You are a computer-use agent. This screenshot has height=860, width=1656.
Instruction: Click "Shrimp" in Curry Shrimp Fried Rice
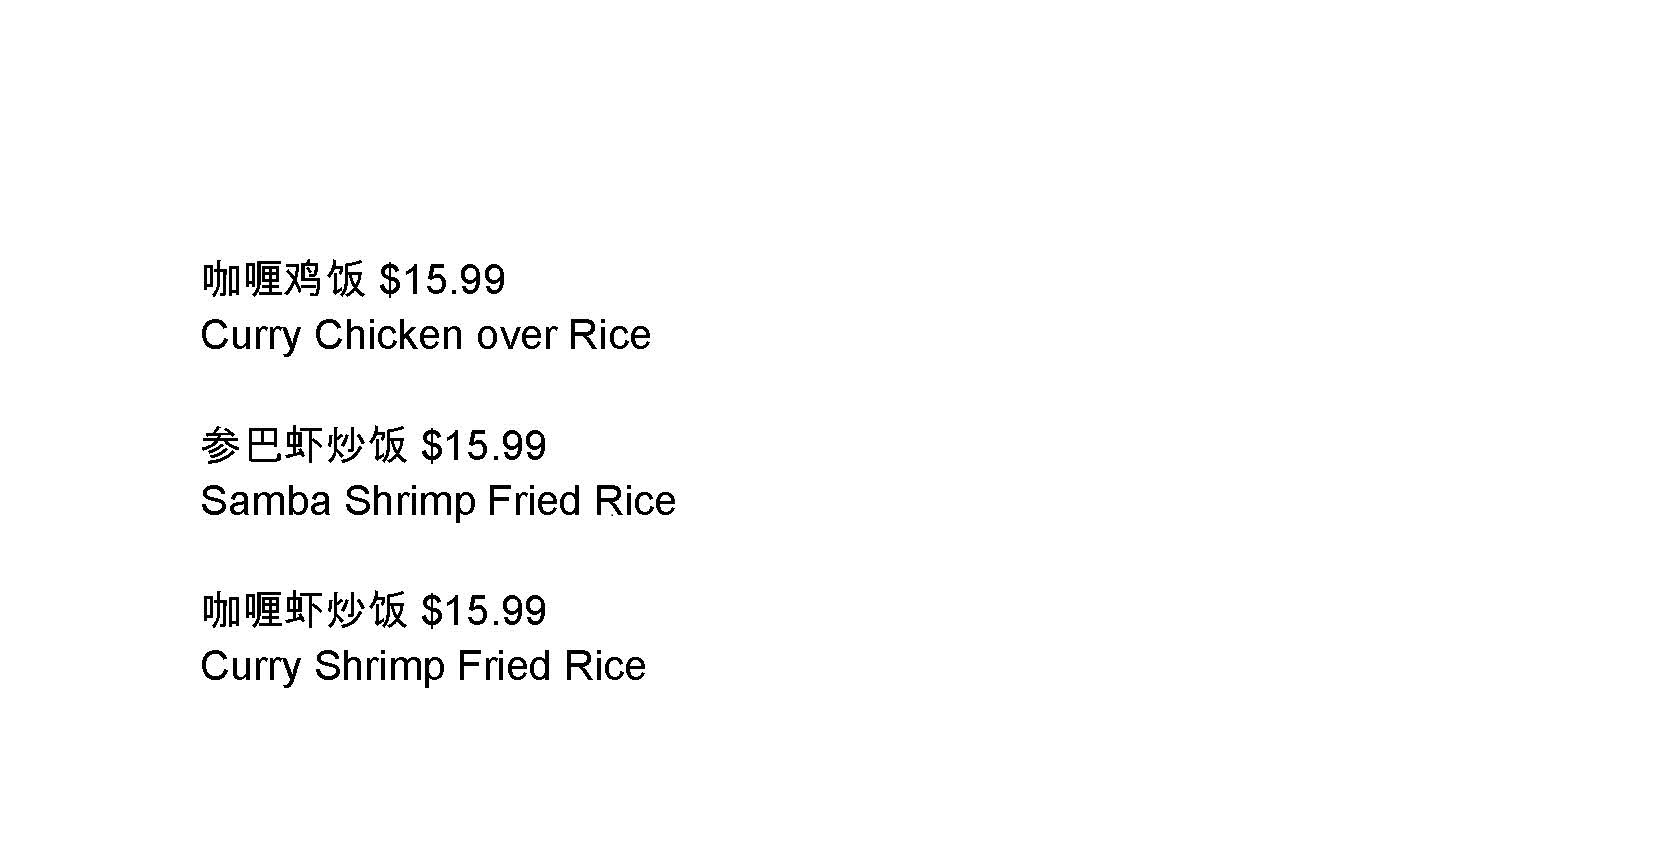[380, 666]
